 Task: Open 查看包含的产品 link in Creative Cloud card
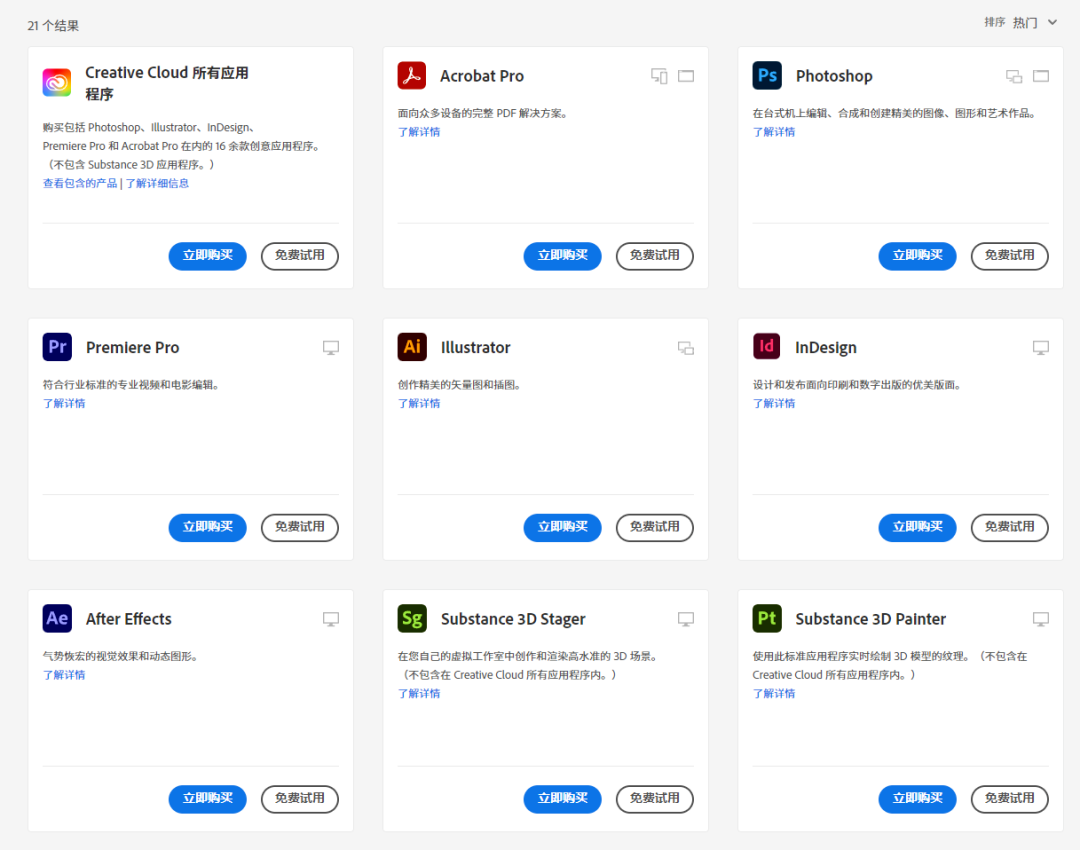pyautogui.click(x=80, y=183)
